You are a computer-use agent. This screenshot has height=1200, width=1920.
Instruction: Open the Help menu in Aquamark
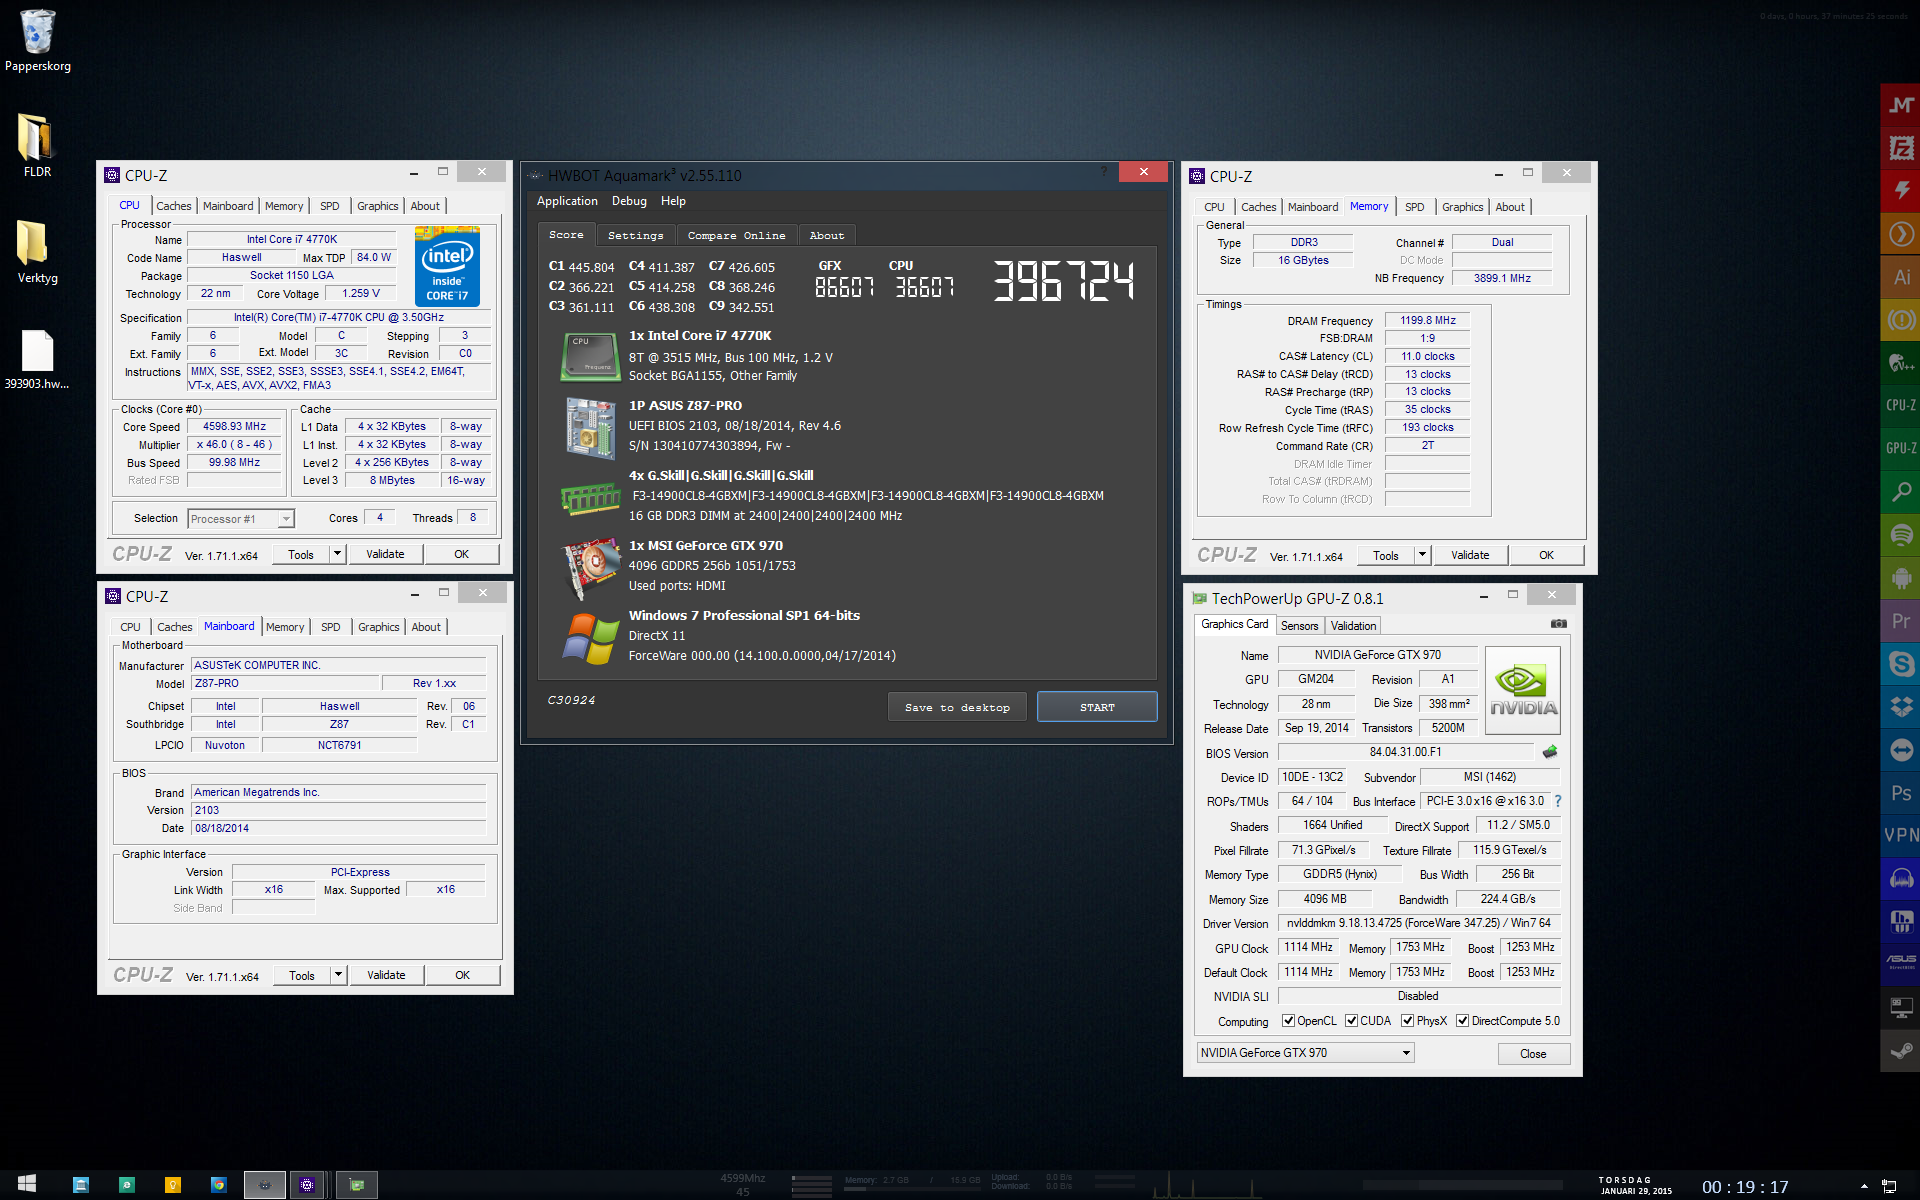click(673, 201)
